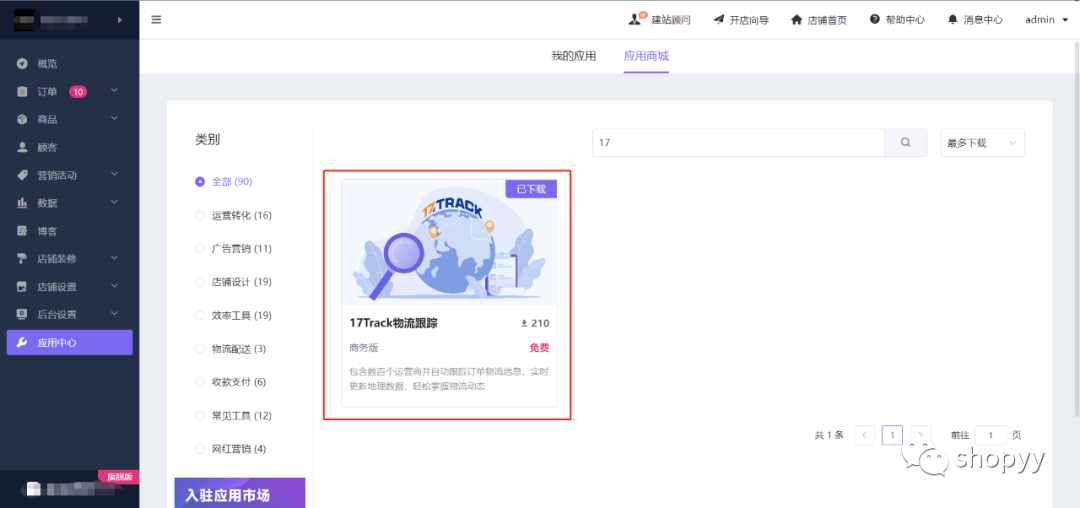Click the 顾客 customers person icon
Viewport: 1080px width, 508px height.
click(22, 147)
